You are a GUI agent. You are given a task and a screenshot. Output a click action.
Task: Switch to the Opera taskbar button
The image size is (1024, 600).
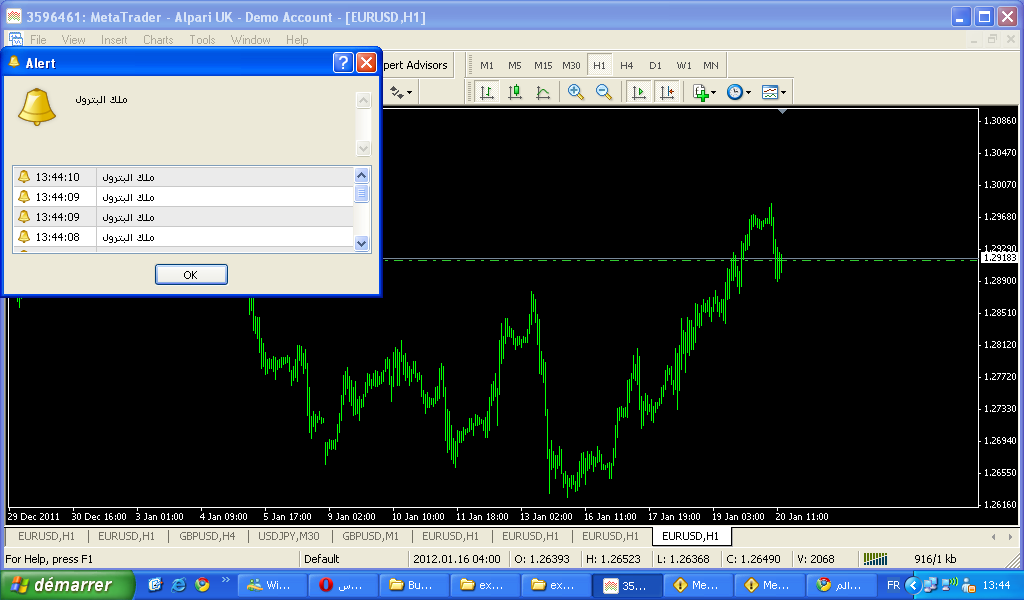click(344, 585)
